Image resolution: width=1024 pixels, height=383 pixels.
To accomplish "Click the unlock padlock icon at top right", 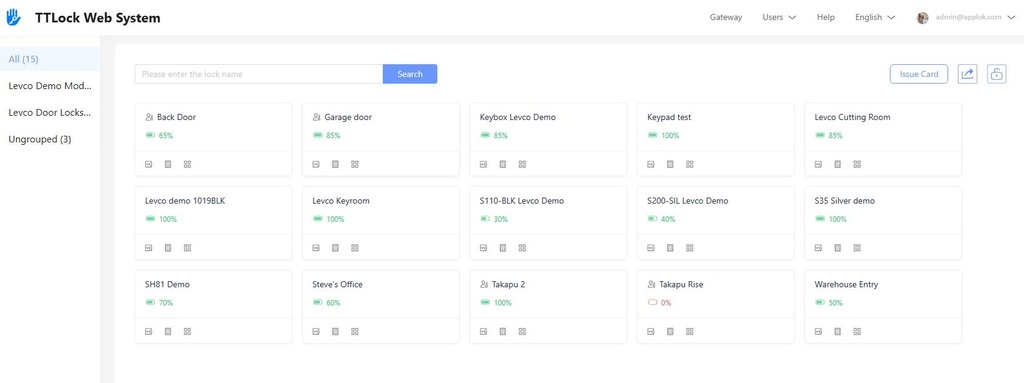I will (997, 74).
